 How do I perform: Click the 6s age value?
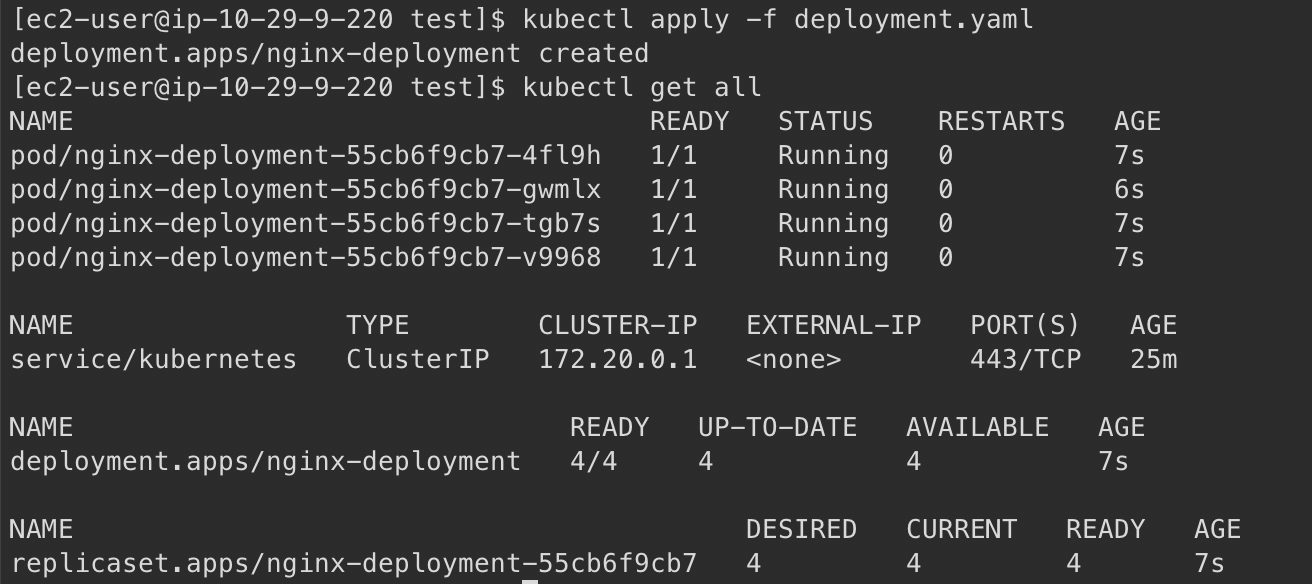click(x=1129, y=189)
